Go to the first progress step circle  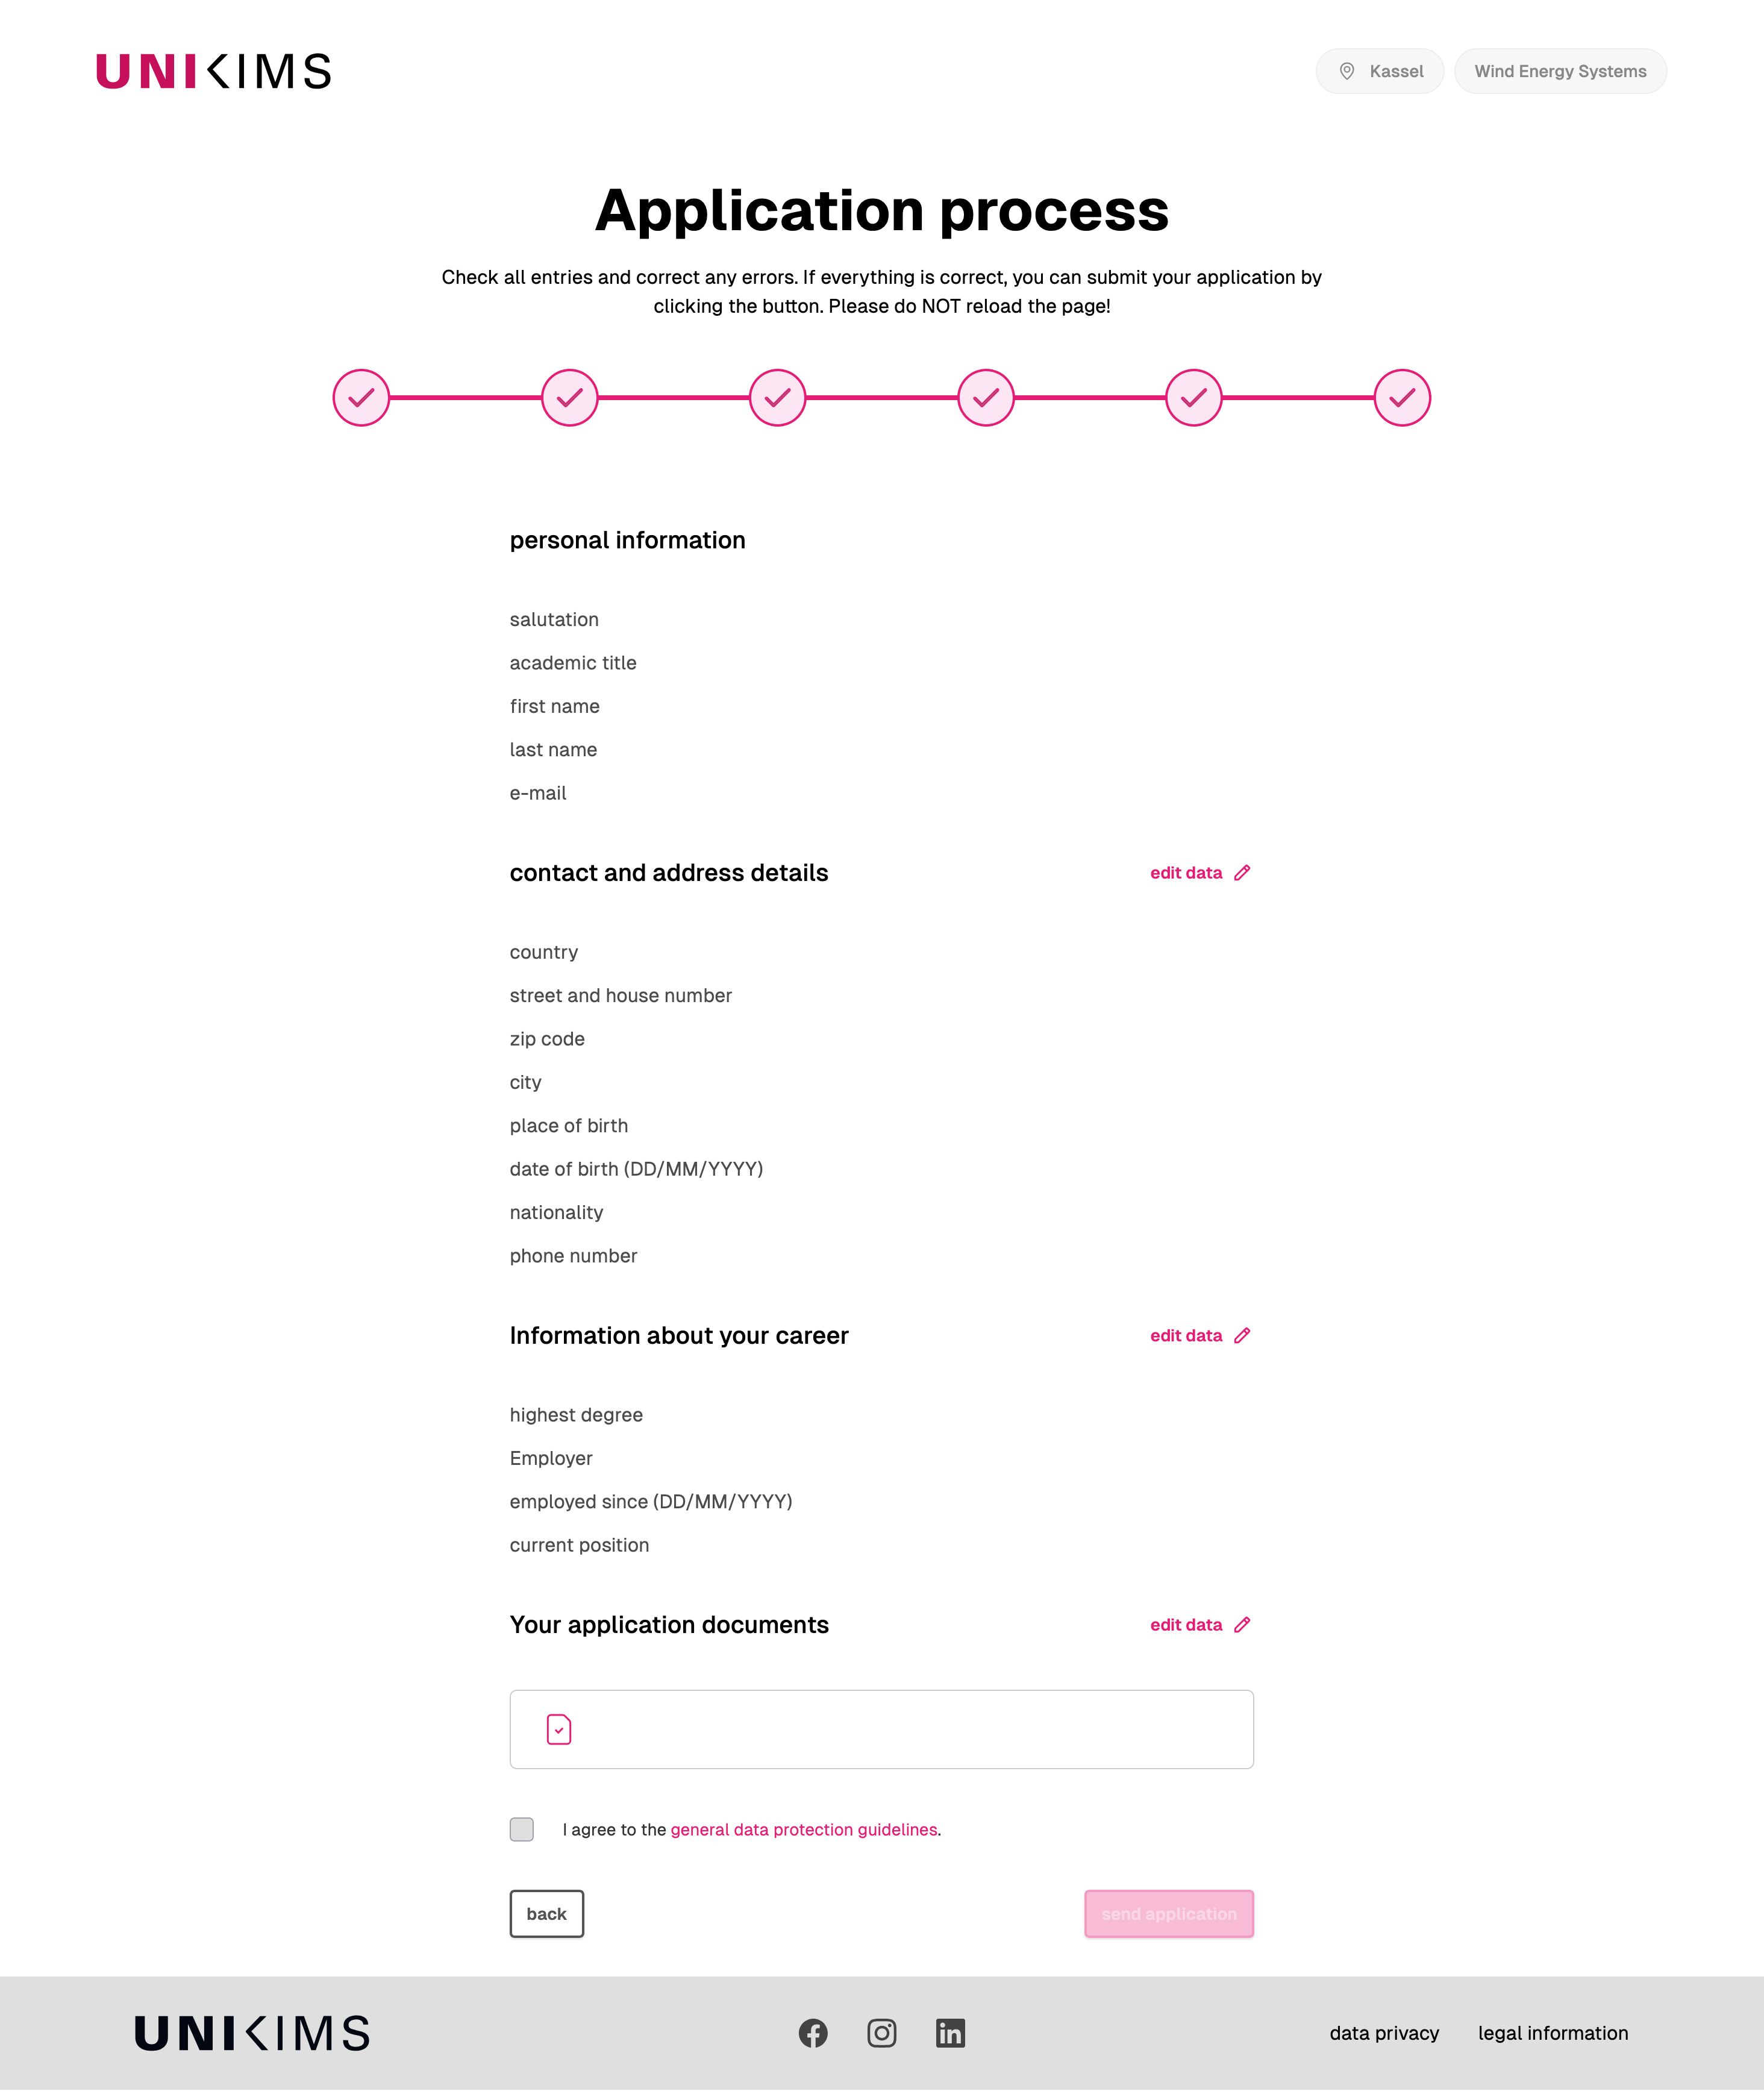[x=361, y=398]
